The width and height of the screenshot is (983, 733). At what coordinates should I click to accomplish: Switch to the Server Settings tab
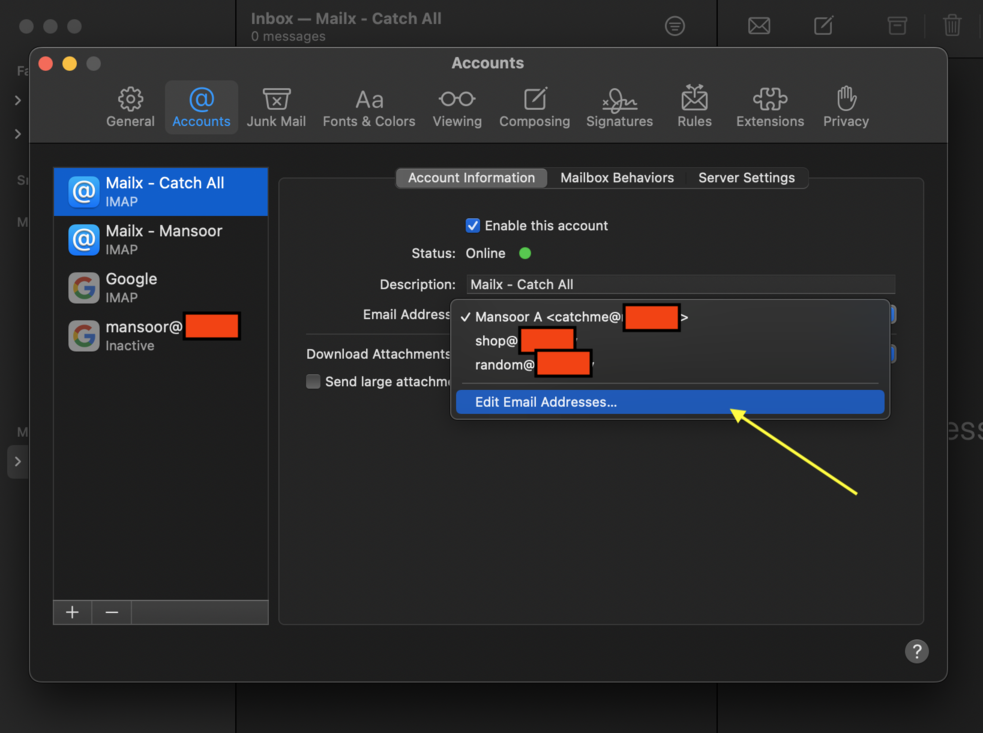pyautogui.click(x=746, y=178)
